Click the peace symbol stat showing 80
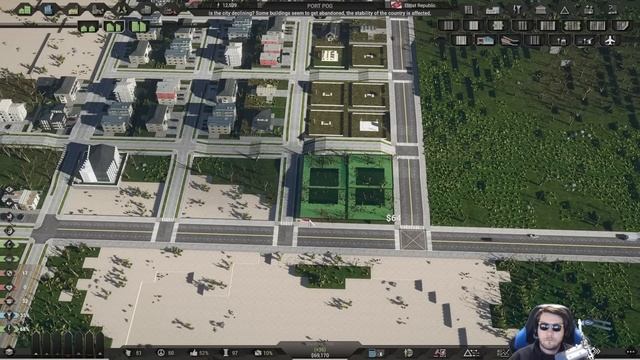This screenshot has width=640, height=360. tap(166, 353)
